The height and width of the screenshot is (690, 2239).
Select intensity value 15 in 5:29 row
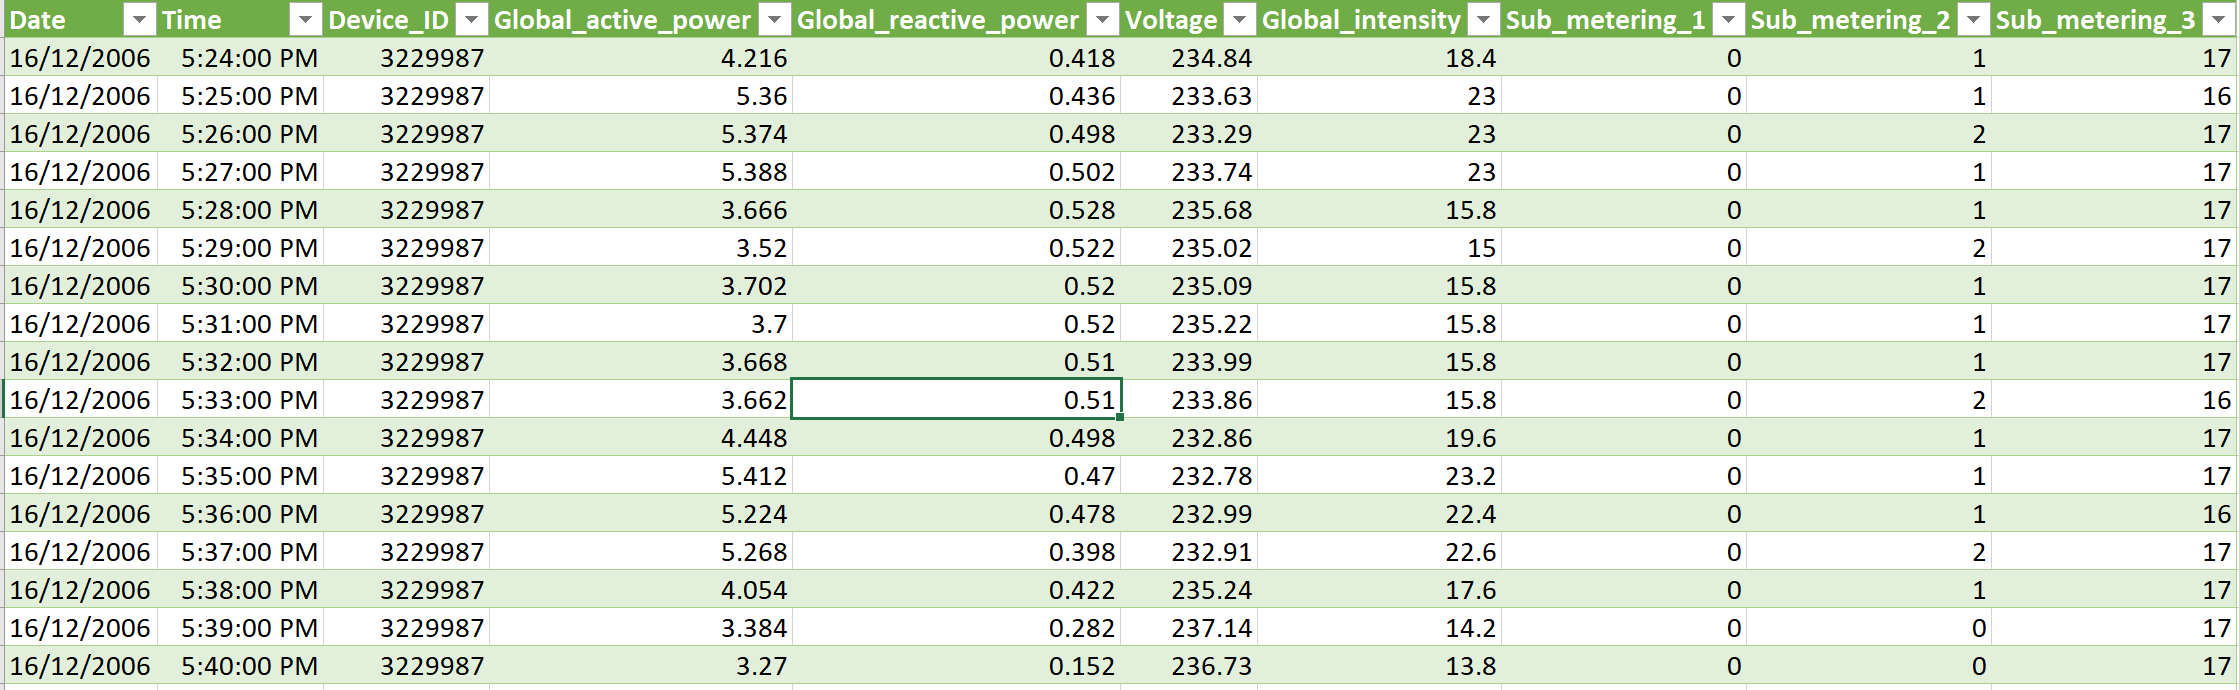[1379, 248]
